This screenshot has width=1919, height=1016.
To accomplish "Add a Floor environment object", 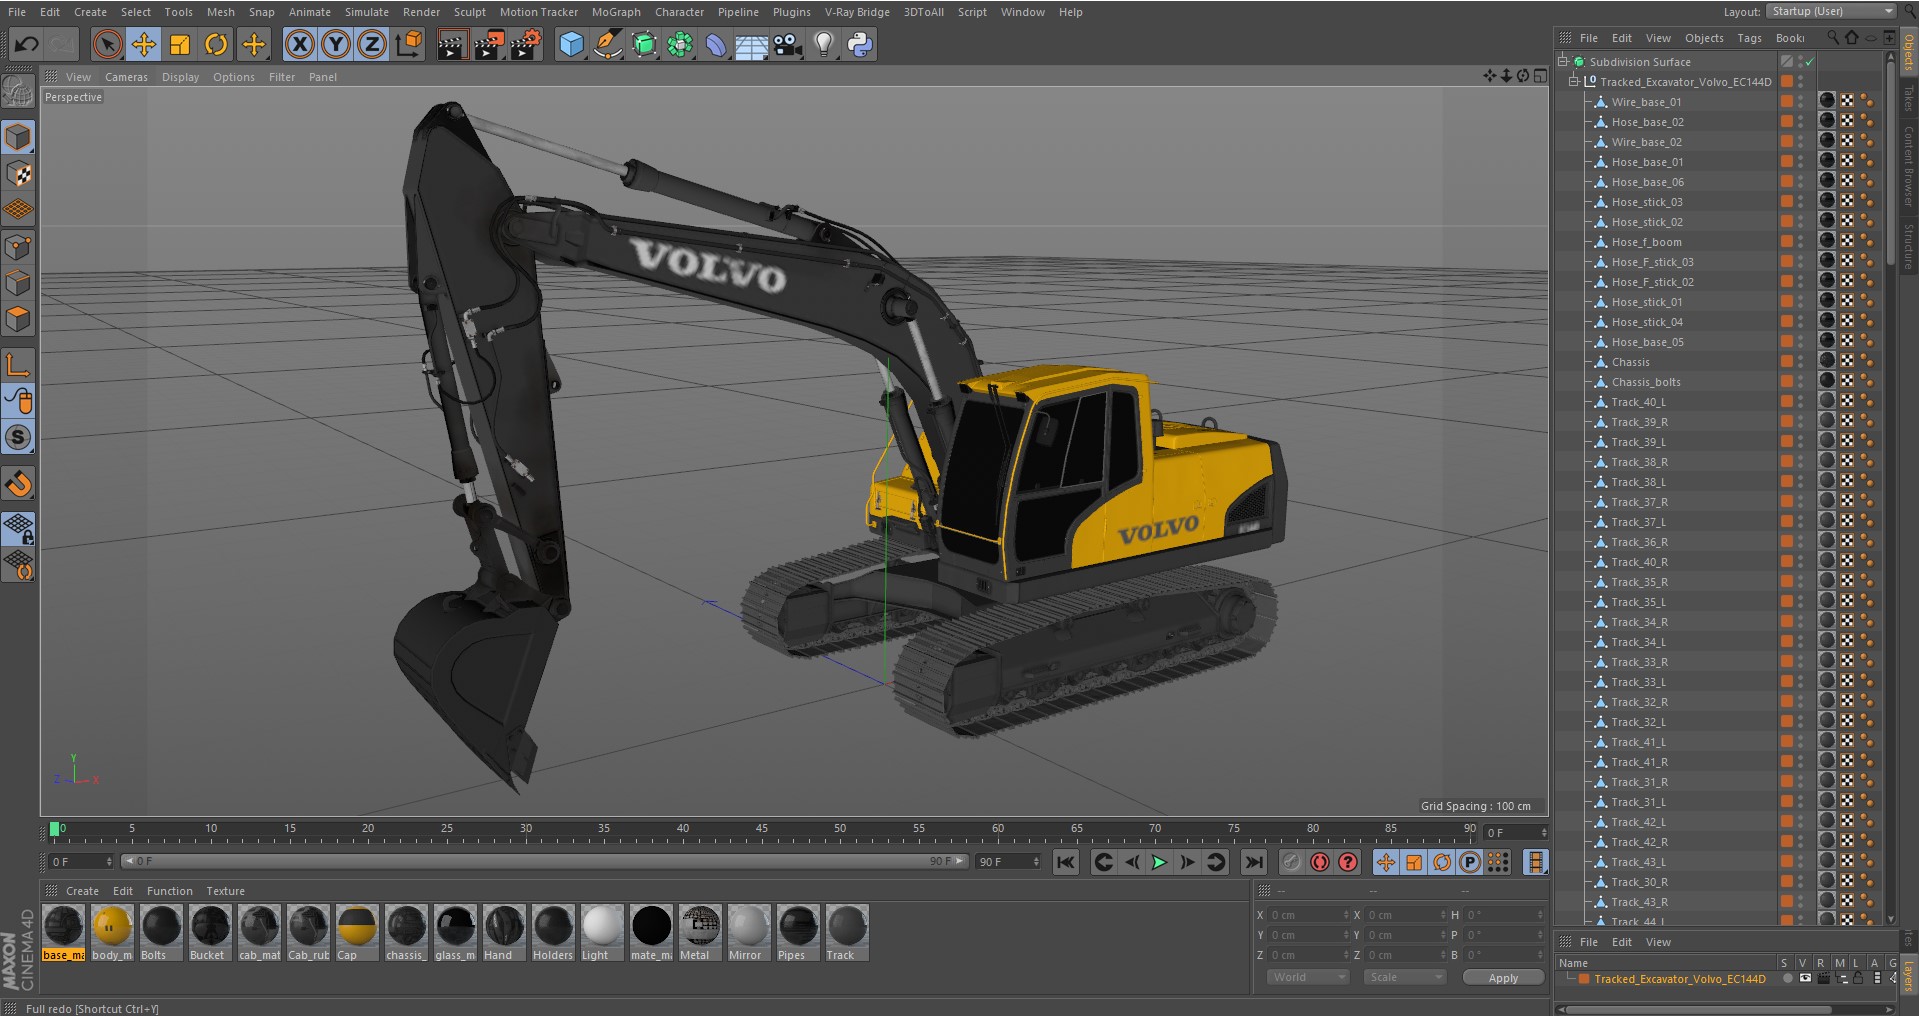I will click(751, 44).
